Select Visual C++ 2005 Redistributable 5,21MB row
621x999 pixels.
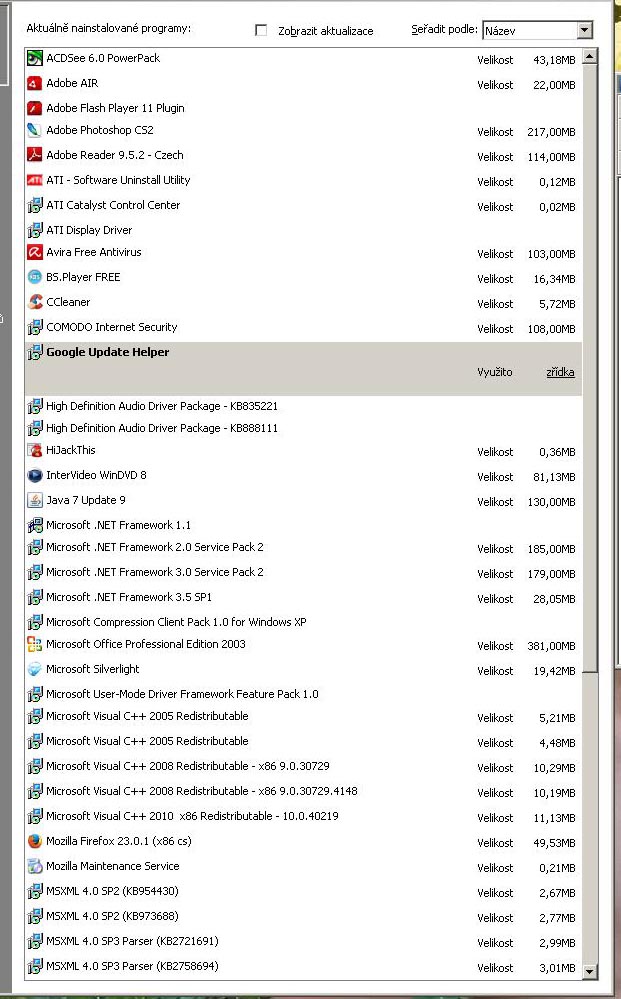pos(303,716)
